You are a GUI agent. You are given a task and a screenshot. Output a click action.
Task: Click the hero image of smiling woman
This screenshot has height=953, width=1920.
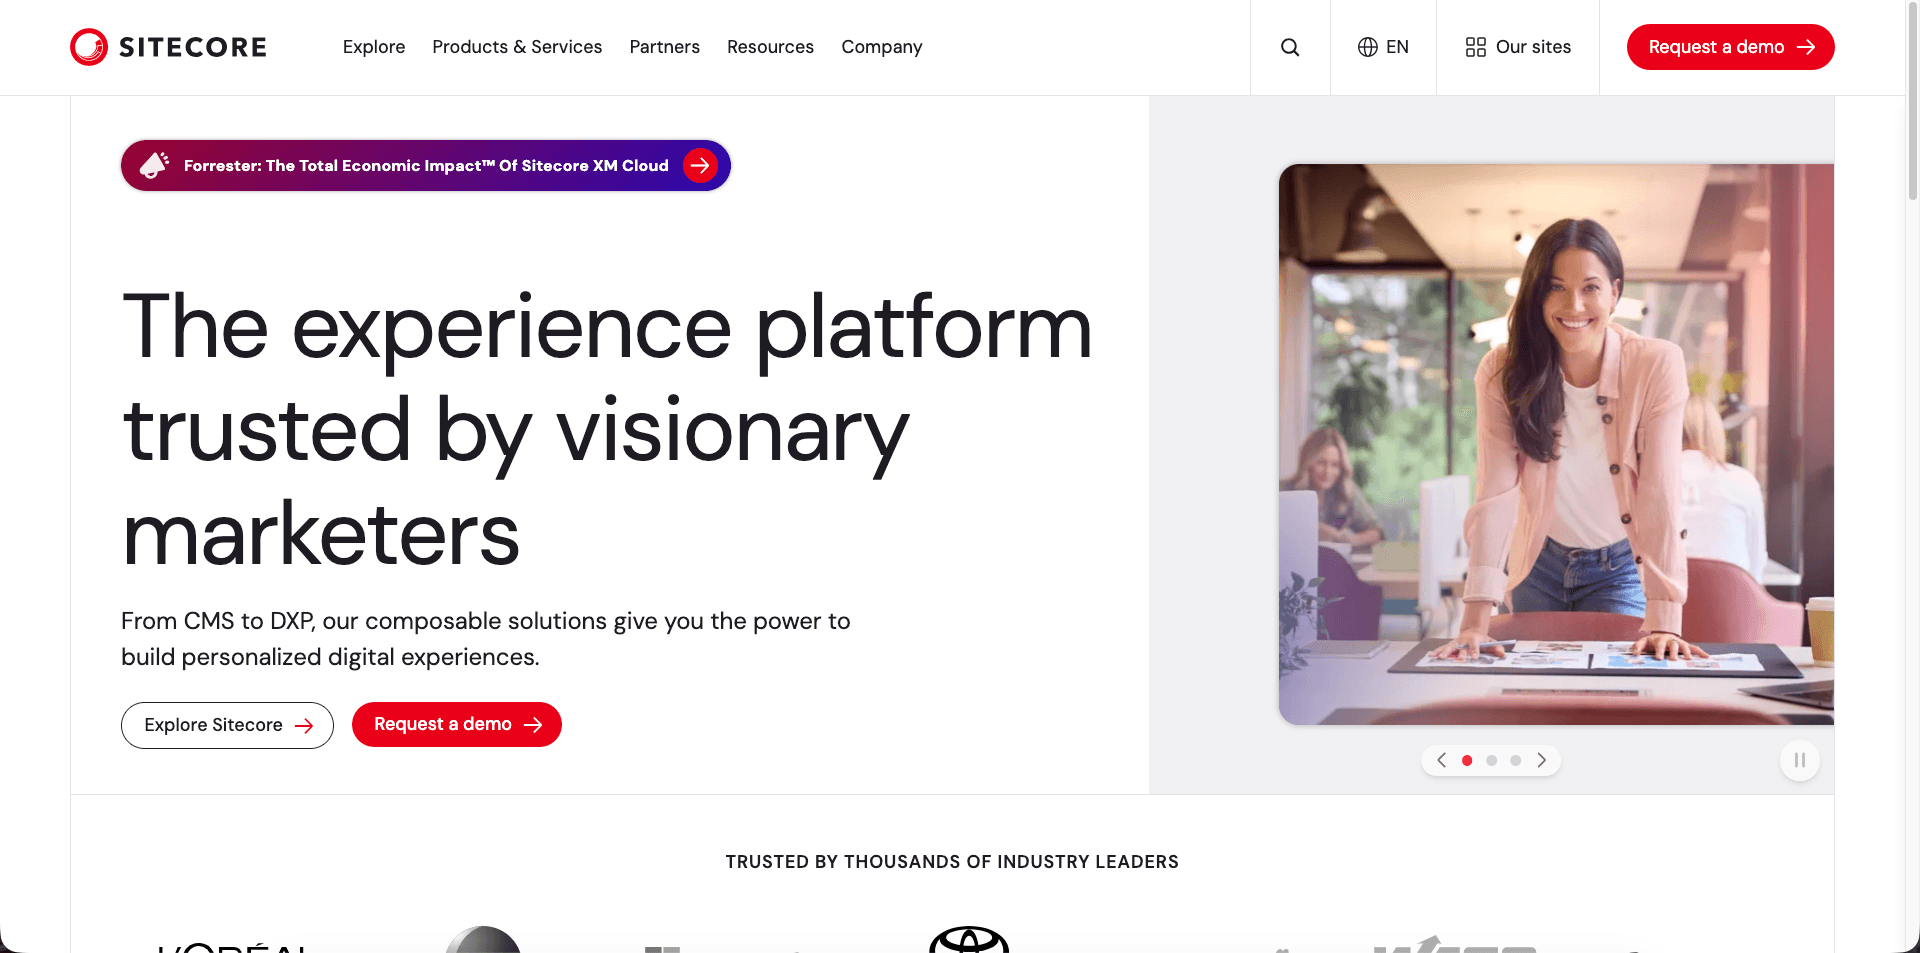(1556, 444)
